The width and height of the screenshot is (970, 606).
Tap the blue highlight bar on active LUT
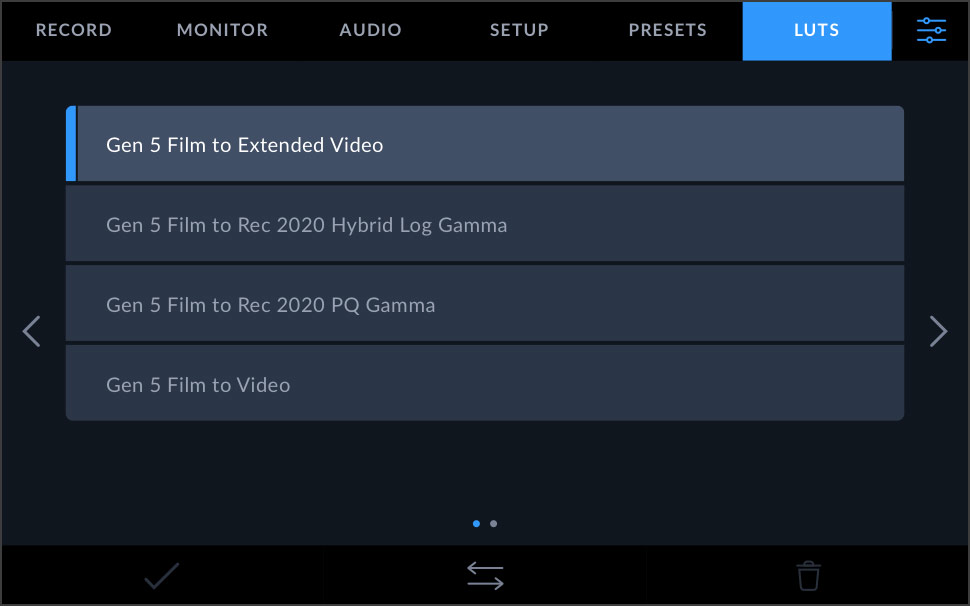[71, 143]
